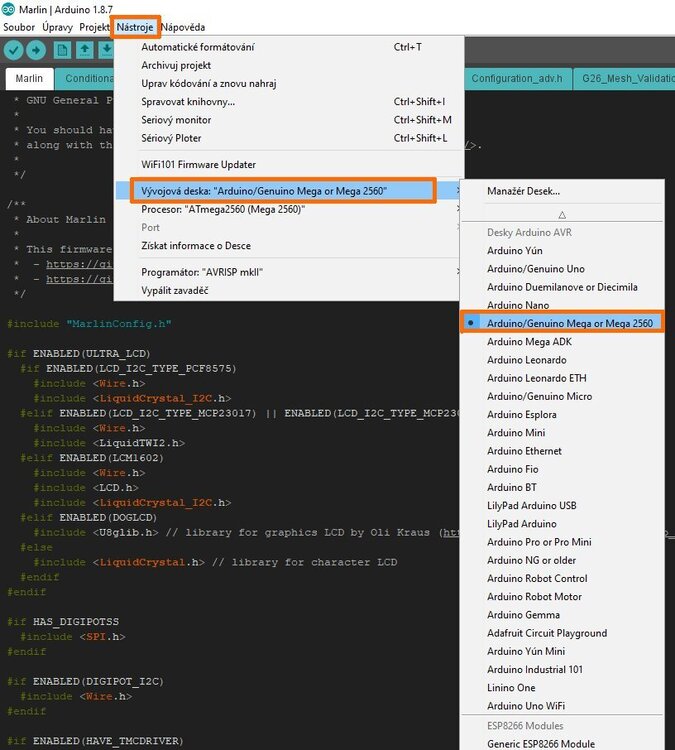Choose Linino One board
675x750 pixels.
coord(562,687)
